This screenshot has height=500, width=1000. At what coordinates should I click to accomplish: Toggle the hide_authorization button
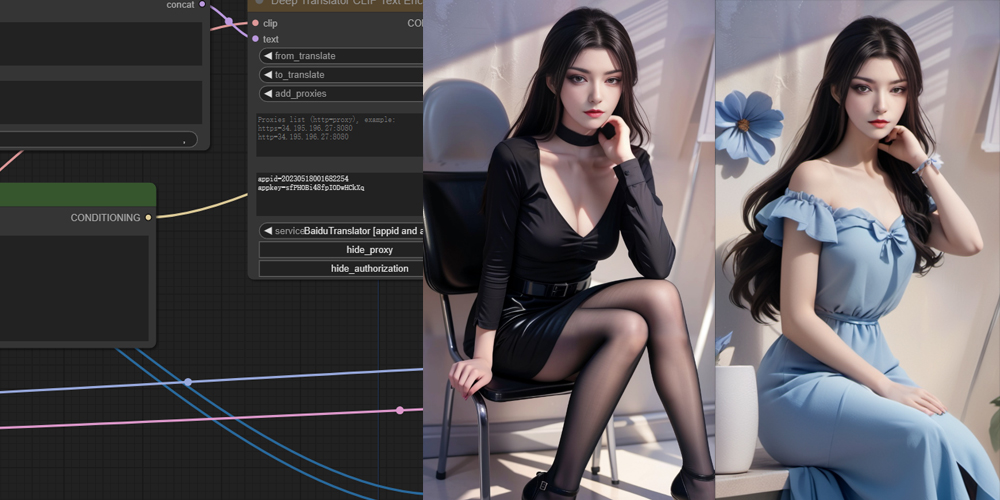[341, 268]
